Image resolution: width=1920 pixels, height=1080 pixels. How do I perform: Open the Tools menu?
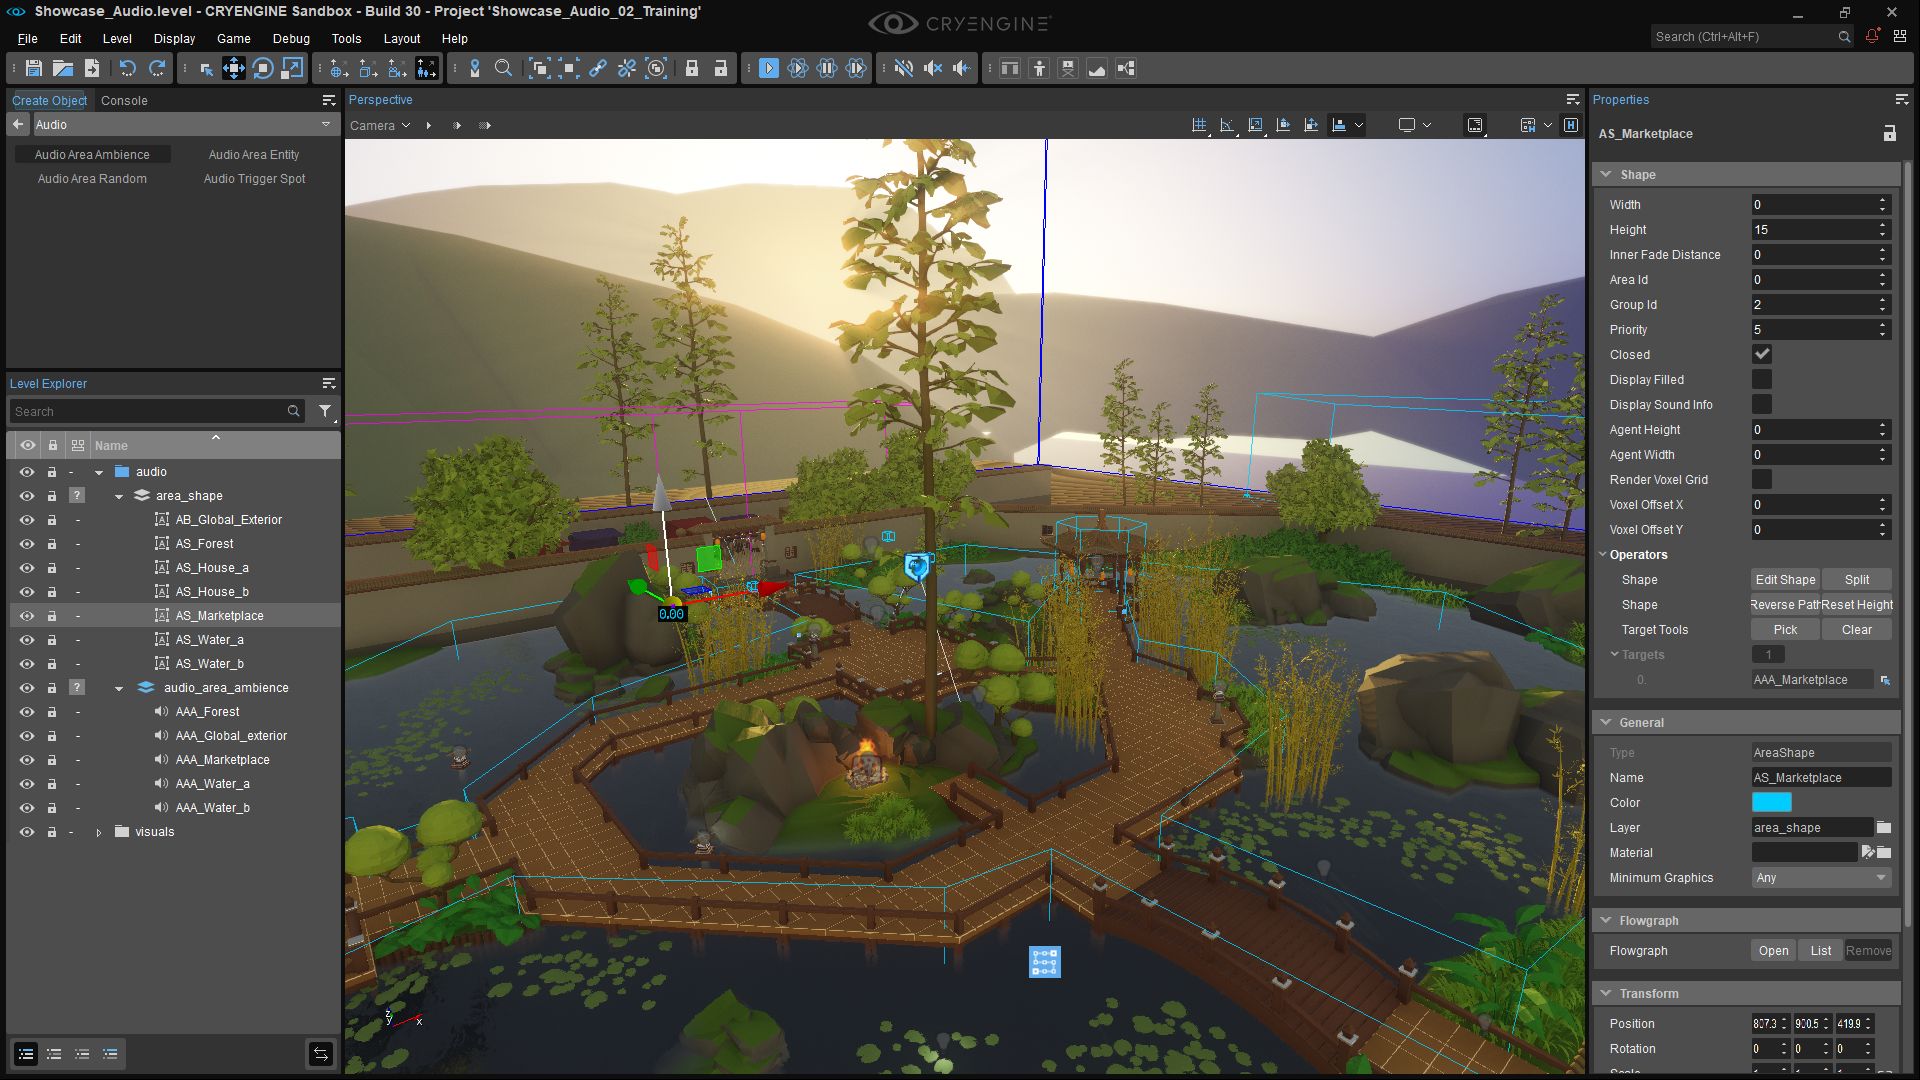346,39
